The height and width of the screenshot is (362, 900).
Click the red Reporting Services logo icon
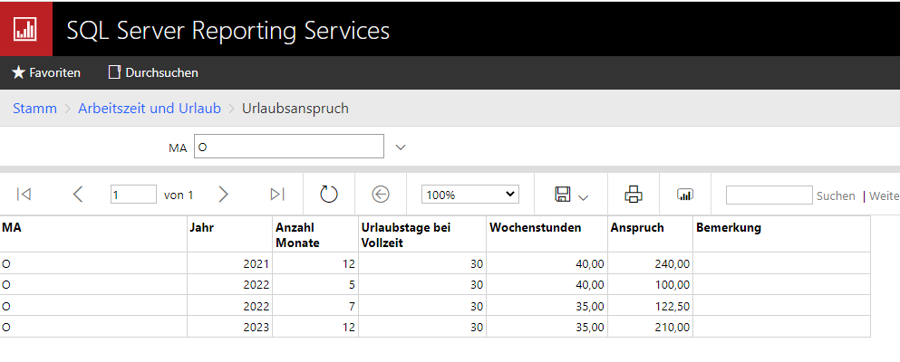[25, 29]
